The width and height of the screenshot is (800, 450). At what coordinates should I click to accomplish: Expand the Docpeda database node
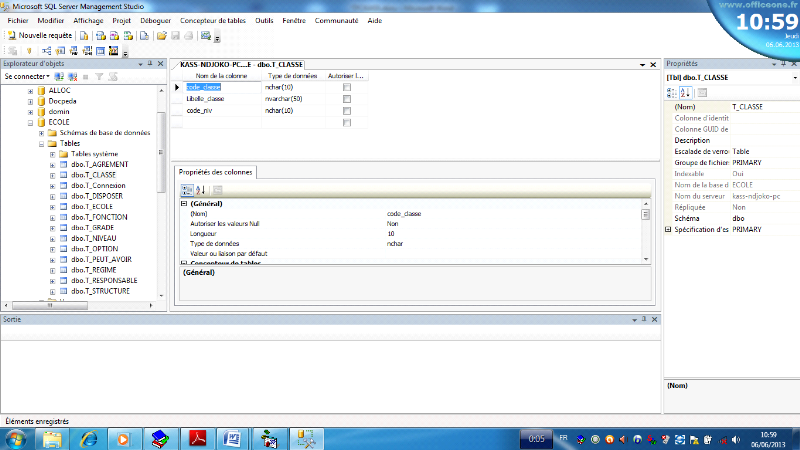(30, 102)
